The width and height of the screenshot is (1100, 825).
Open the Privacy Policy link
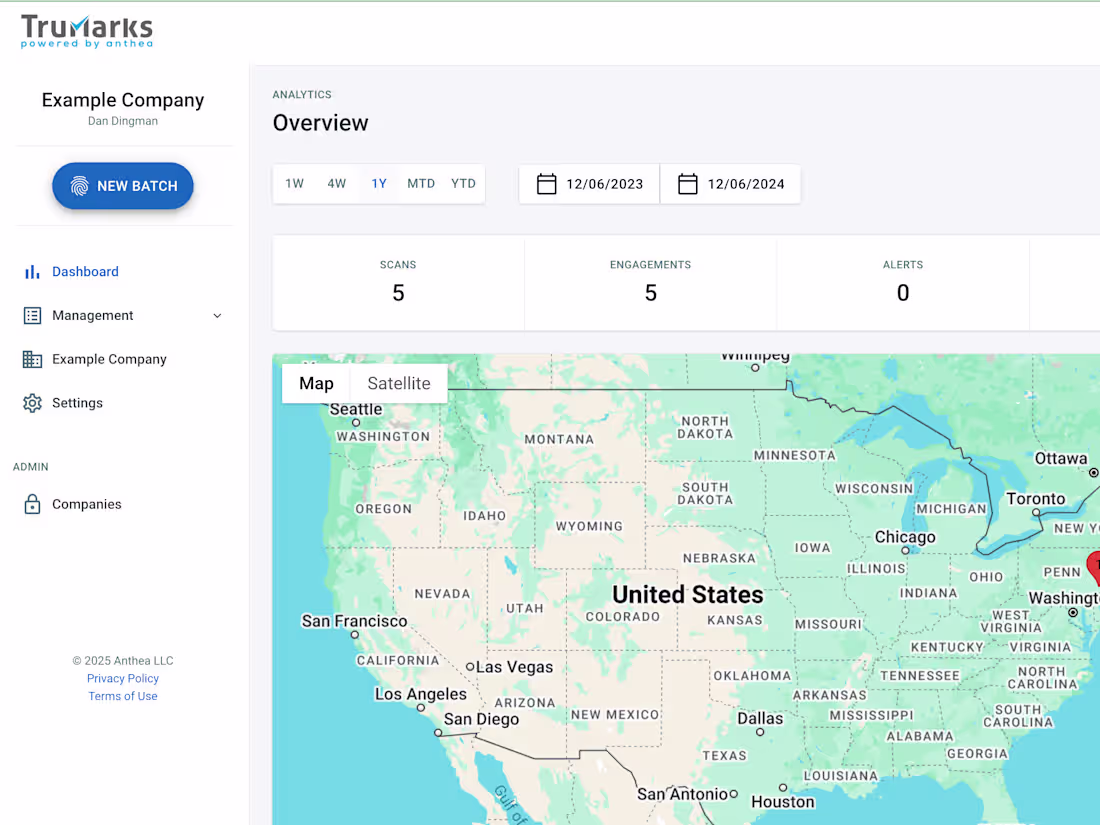coord(122,678)
